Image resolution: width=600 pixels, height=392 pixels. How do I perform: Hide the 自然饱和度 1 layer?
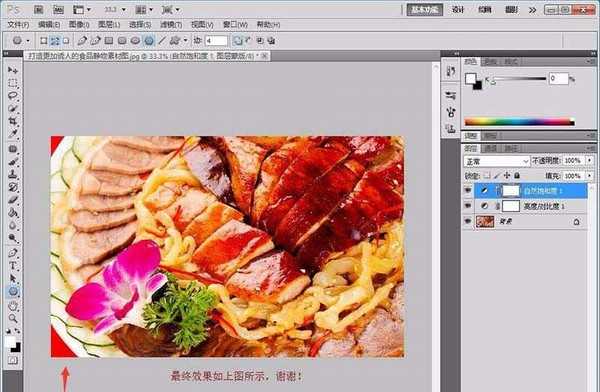468,190
